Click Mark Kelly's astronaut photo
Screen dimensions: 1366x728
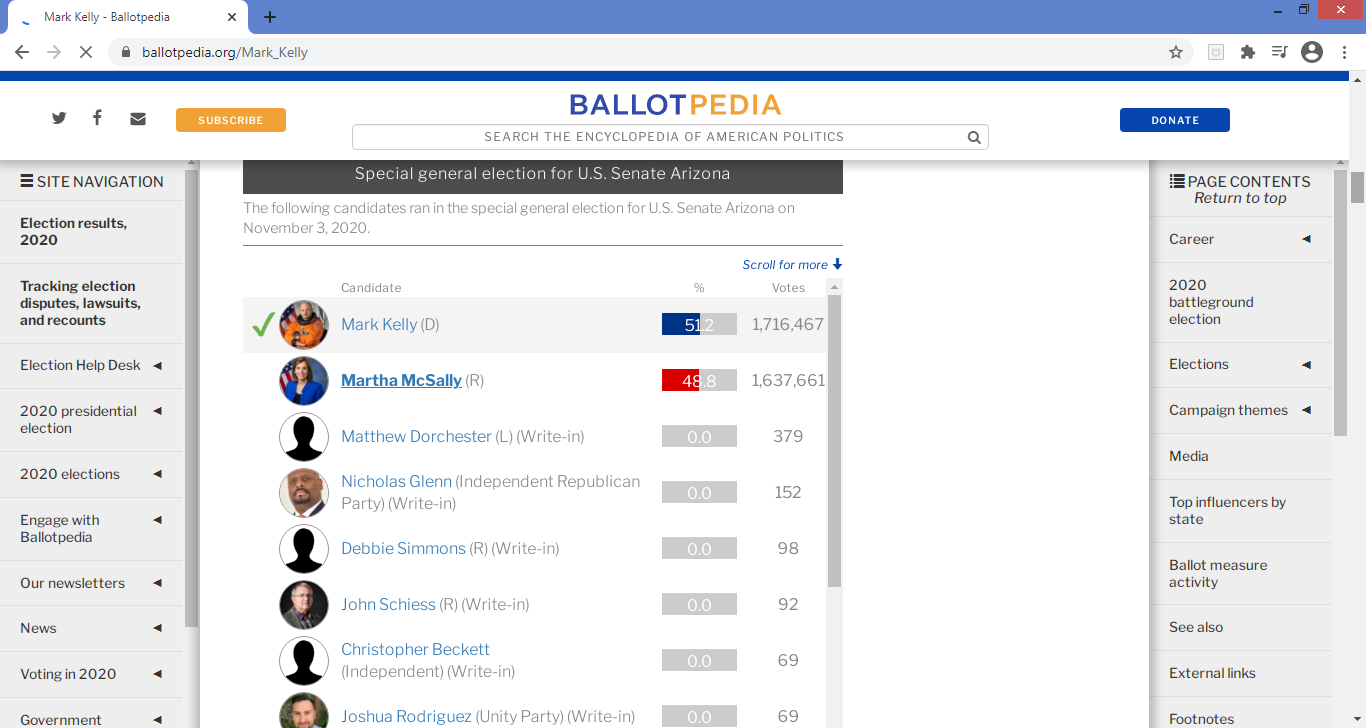[x=304, y=325]
